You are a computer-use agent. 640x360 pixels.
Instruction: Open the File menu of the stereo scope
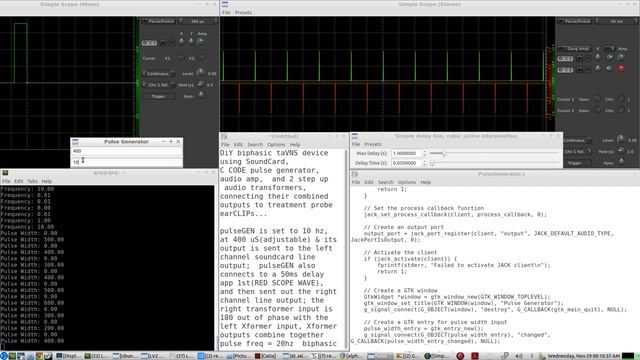click(x=226, y=13)
